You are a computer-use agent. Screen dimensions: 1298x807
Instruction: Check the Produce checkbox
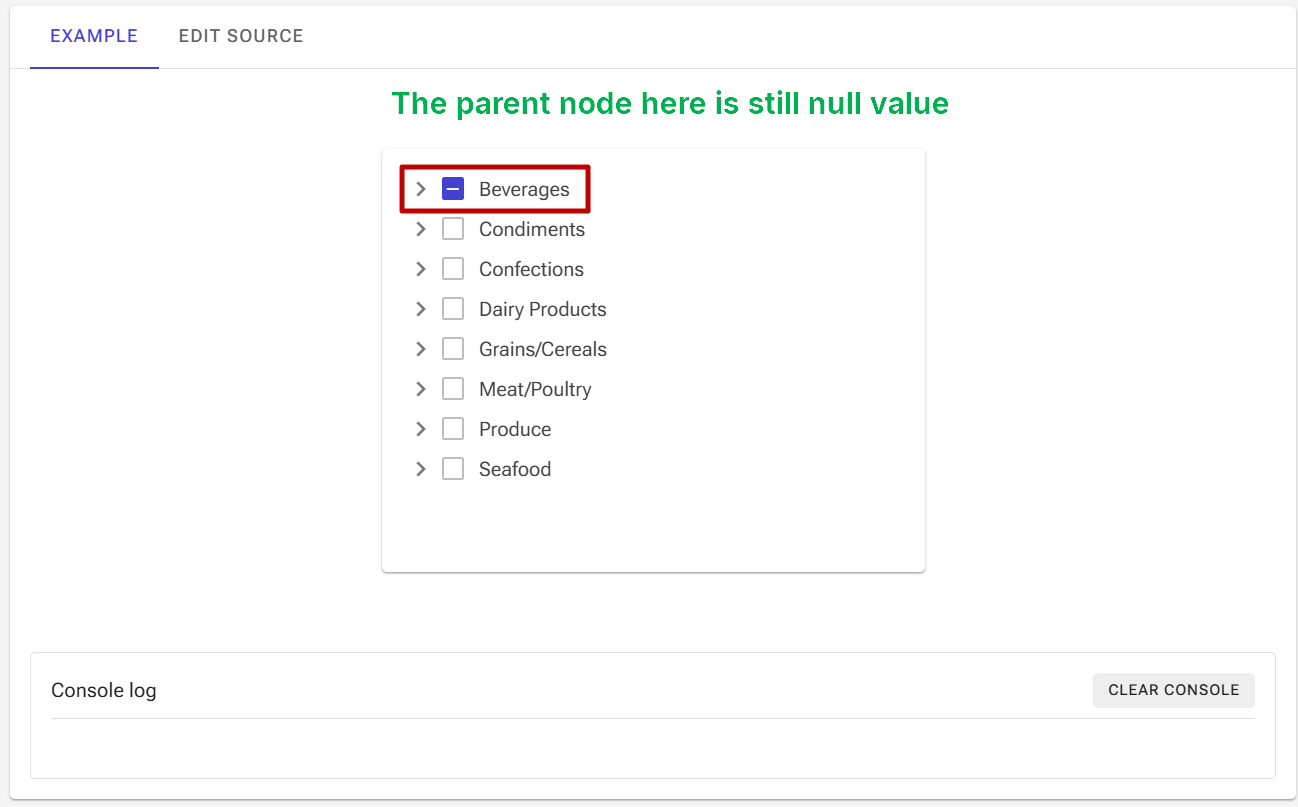pyautogui.click(x=453, y=428)
